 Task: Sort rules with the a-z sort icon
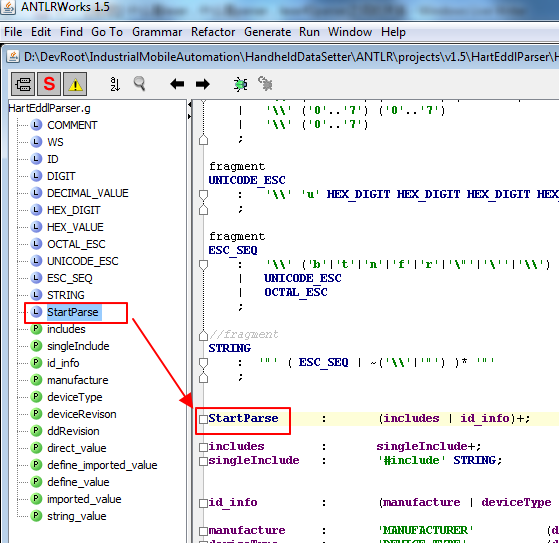(115, 84)
